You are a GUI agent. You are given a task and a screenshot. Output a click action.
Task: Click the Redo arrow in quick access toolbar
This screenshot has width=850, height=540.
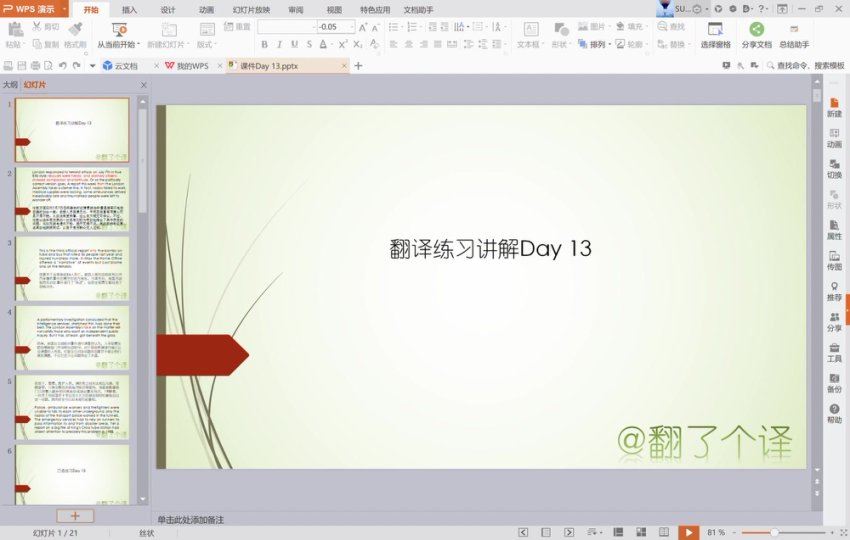click(x=76, y=66)
